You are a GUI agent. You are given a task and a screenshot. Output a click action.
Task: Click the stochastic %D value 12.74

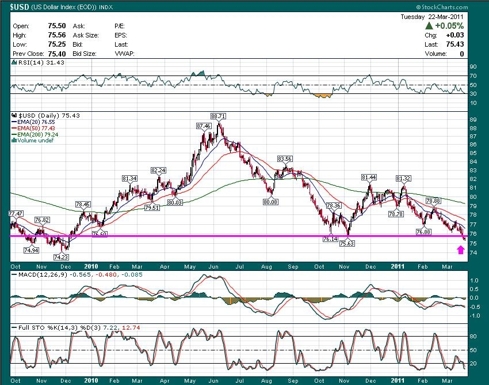(131, 328)
